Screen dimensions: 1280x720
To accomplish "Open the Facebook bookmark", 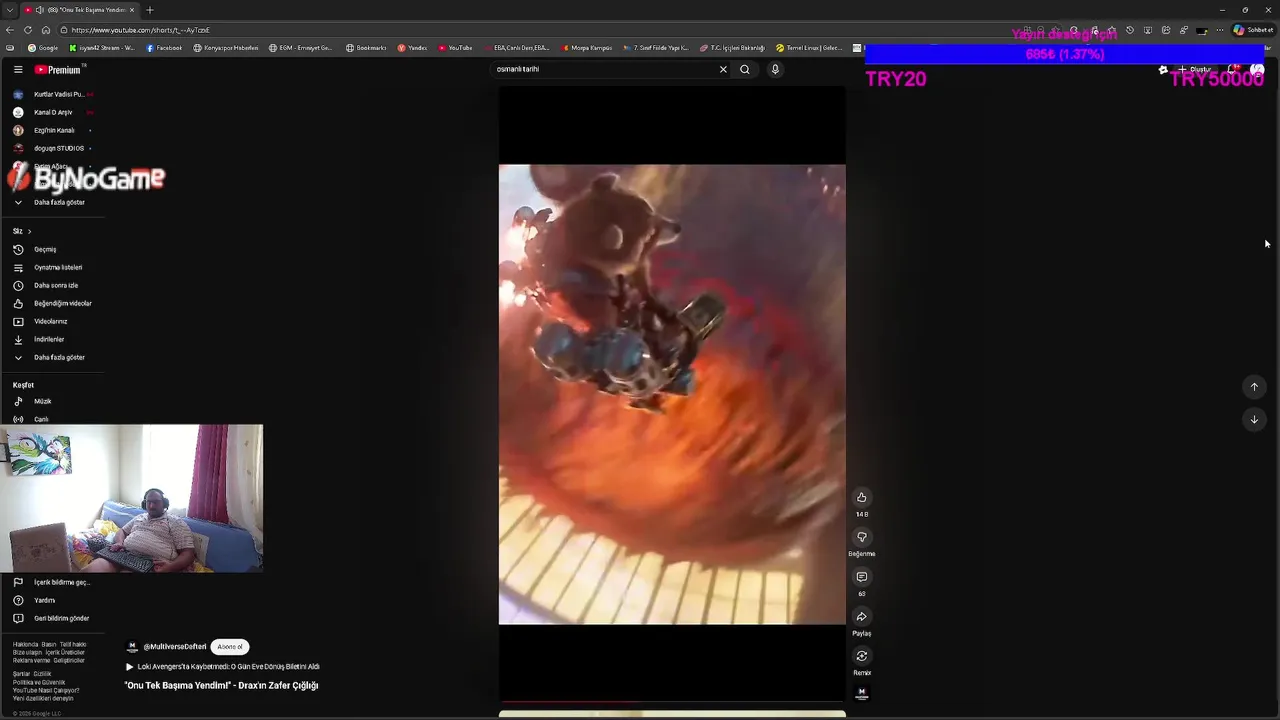I will [164, 47].
